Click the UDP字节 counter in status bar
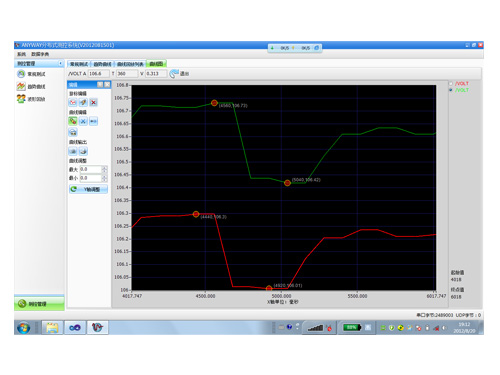Viewport: 500px width, 375px height. (468, 315)
